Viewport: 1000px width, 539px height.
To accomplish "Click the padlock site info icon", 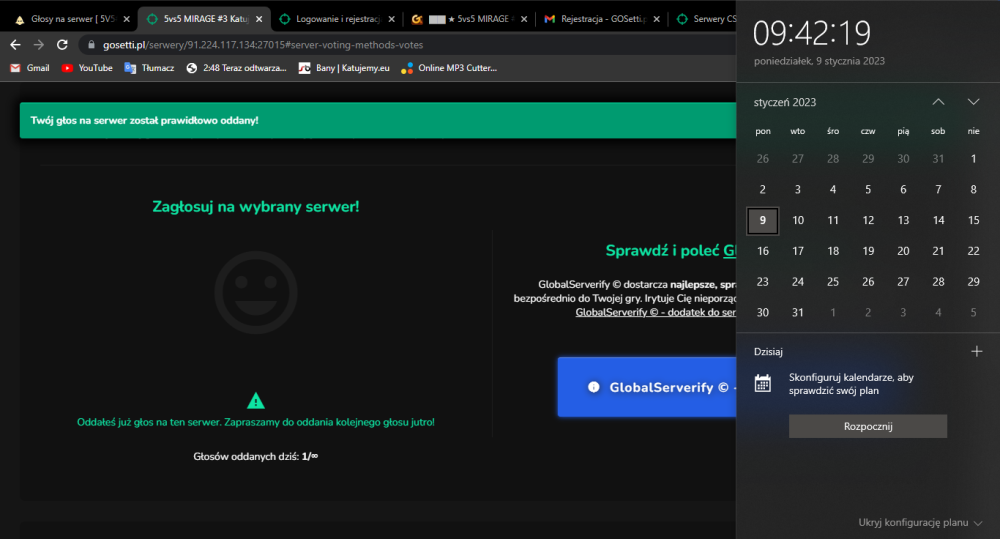I will click(91, 45).
